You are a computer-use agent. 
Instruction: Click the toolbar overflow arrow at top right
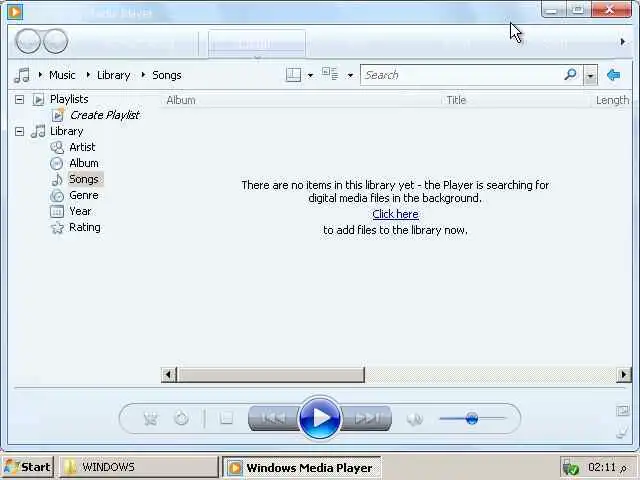[x=622, y=41]
